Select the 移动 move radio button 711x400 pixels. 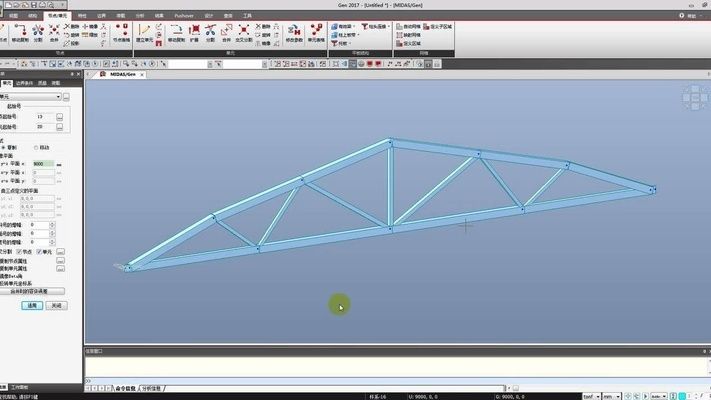41,147
